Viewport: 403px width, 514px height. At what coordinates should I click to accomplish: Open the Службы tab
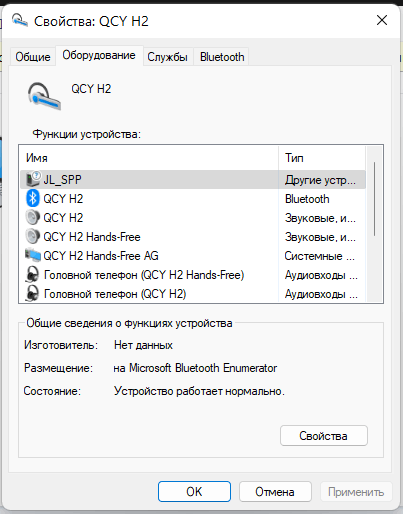pyautogui.click(x=167, y=57)
